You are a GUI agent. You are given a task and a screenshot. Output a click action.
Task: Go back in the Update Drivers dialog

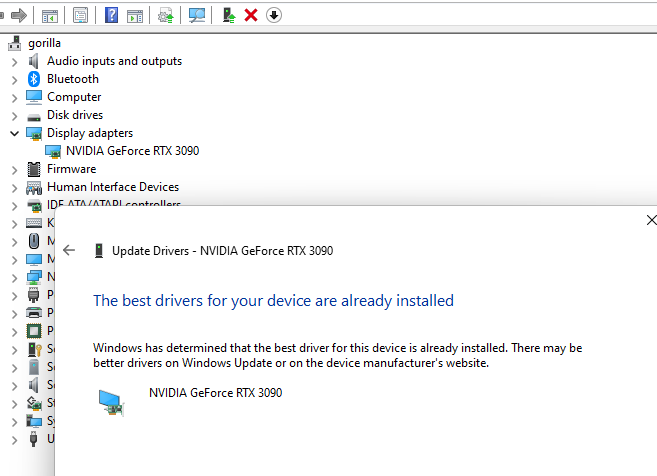[x=69, y=251]
